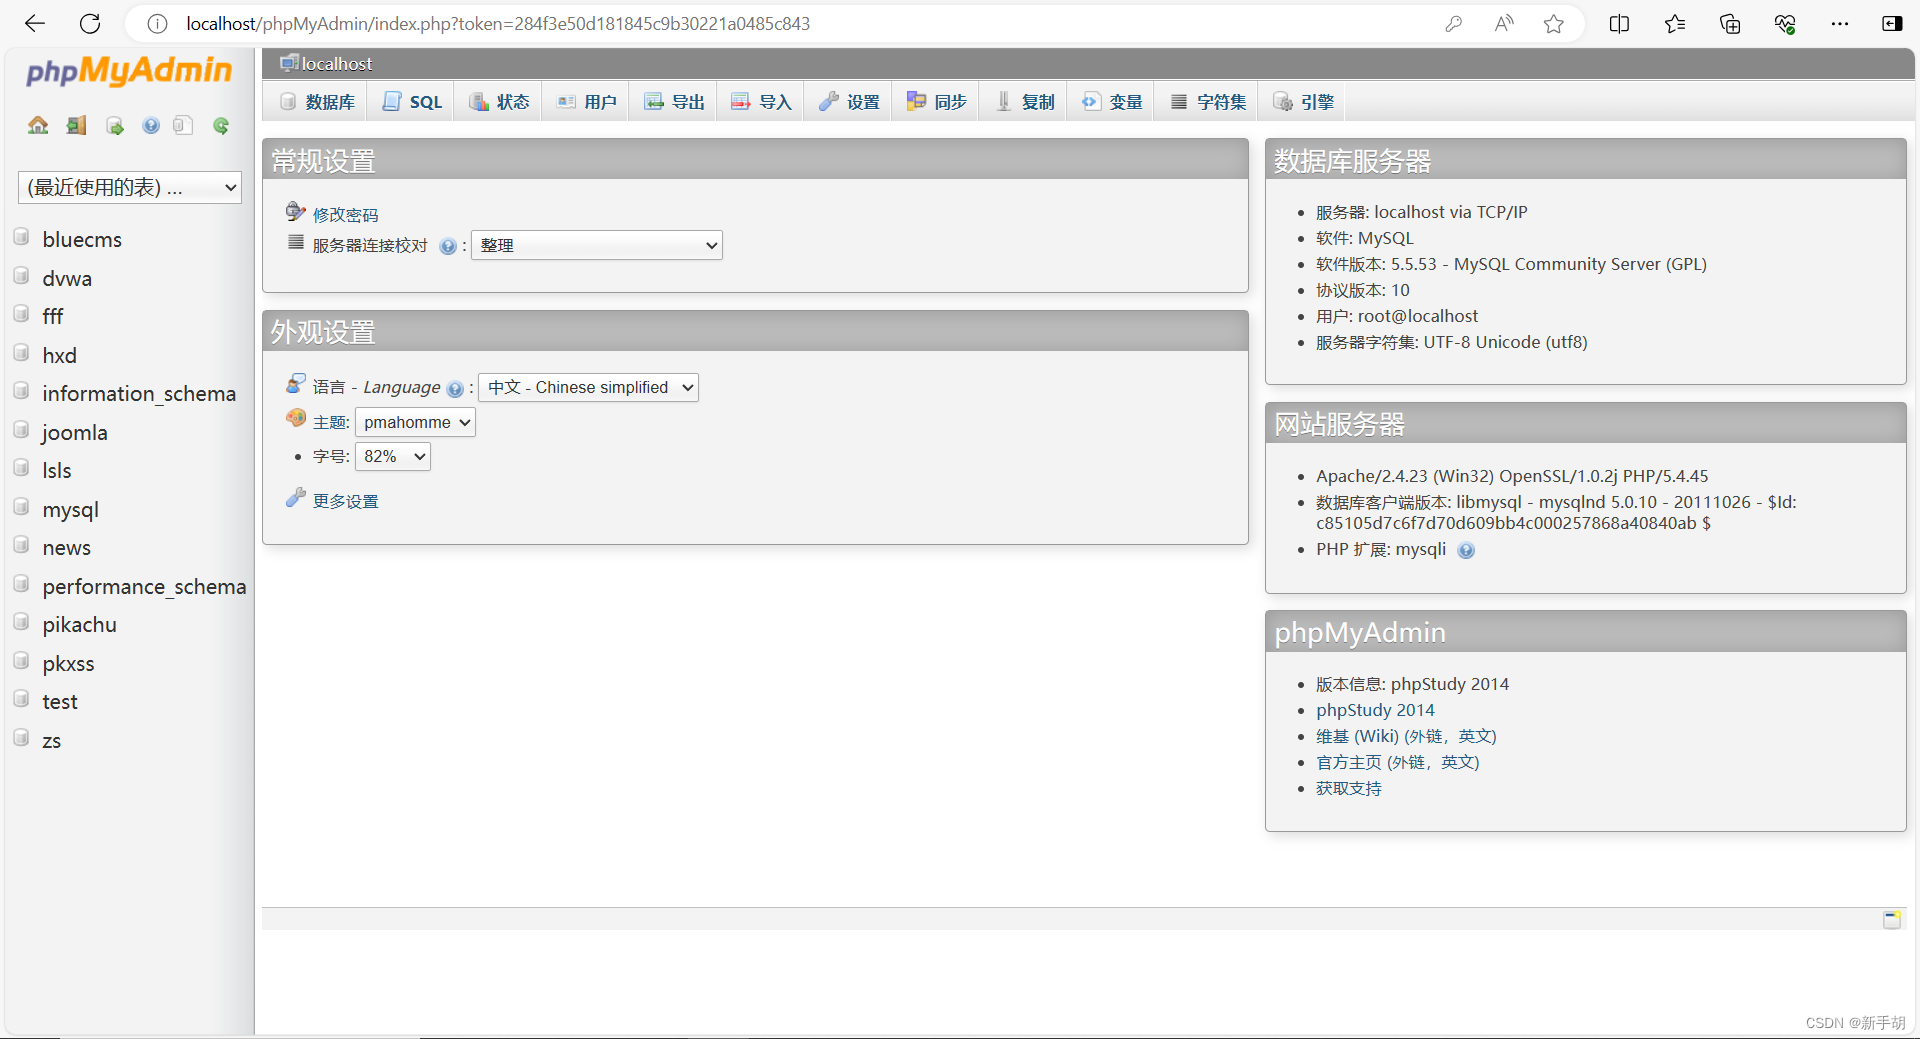This screenshot has width=1920, height=1039.
Task: View site information icon in address bar
Action: click(157, 23)
